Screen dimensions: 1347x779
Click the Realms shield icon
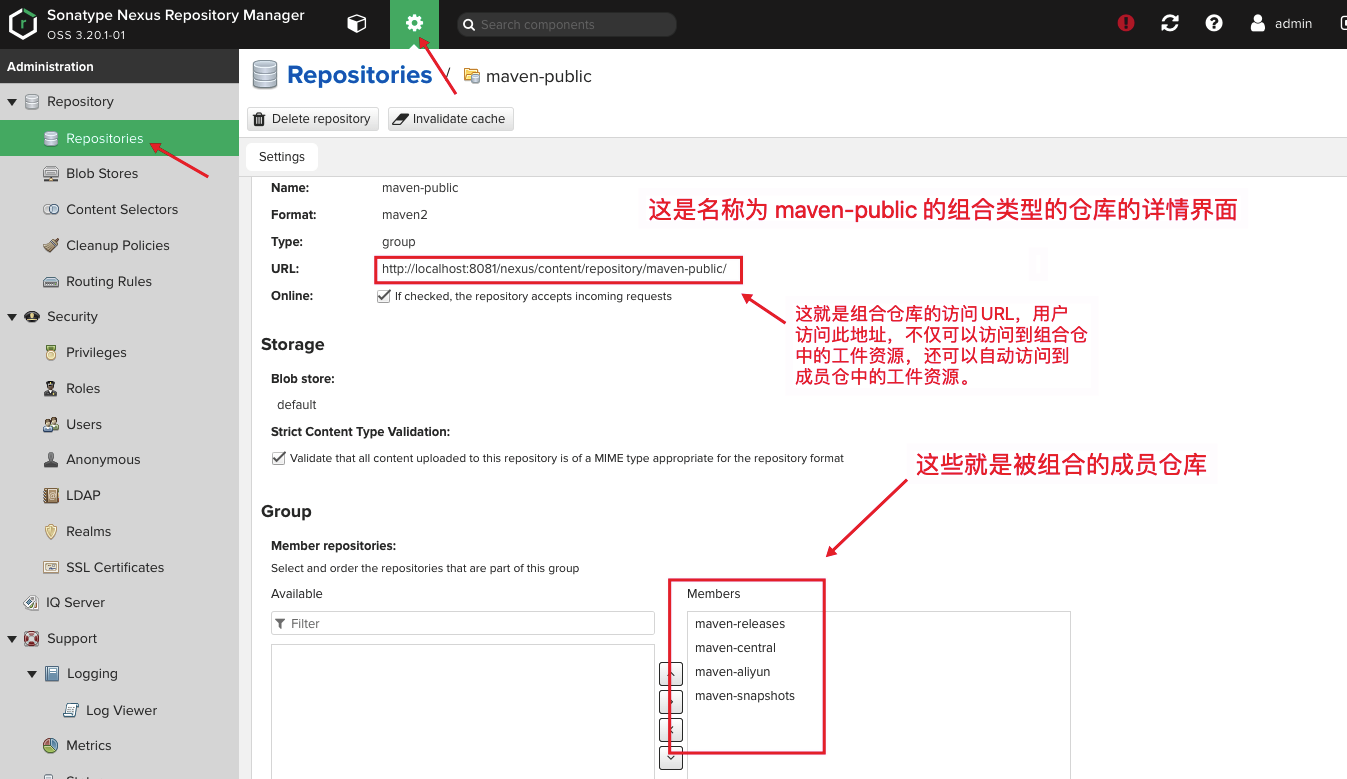(51, 531)
